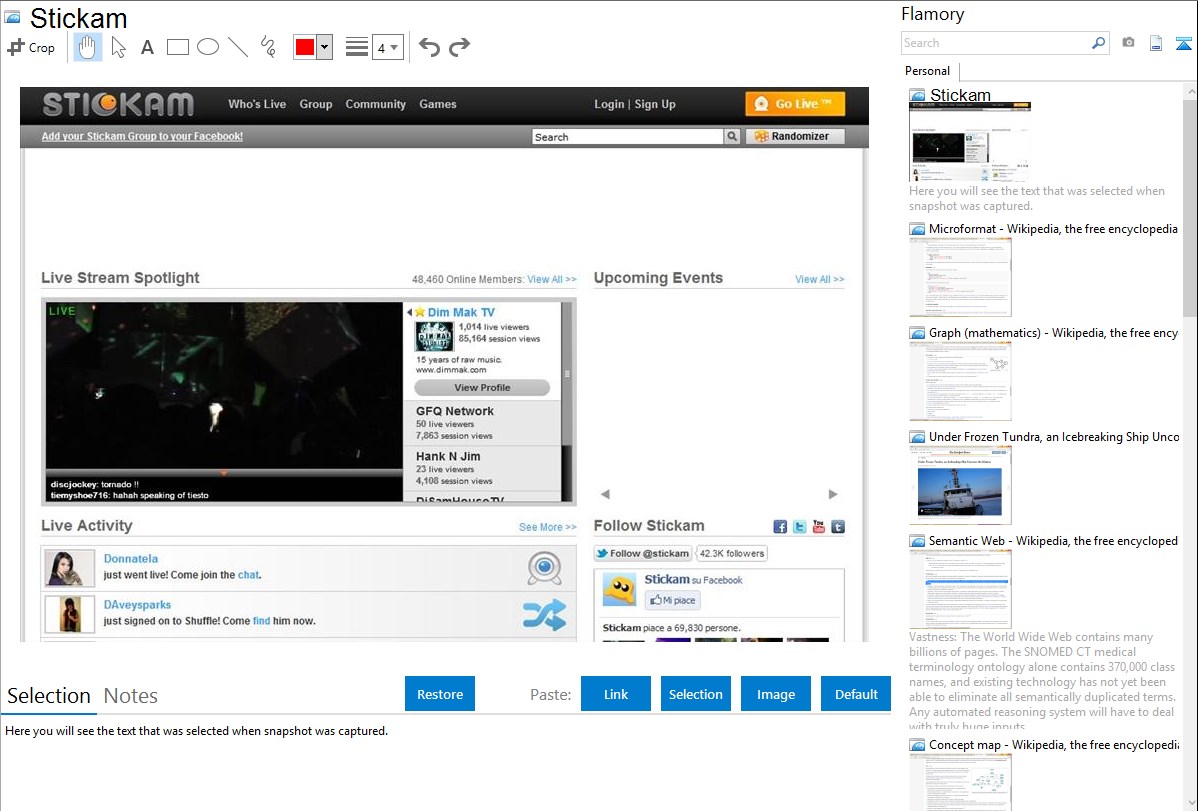
Task: Select the arrow pointer tool
Action: tap(118, 47)
